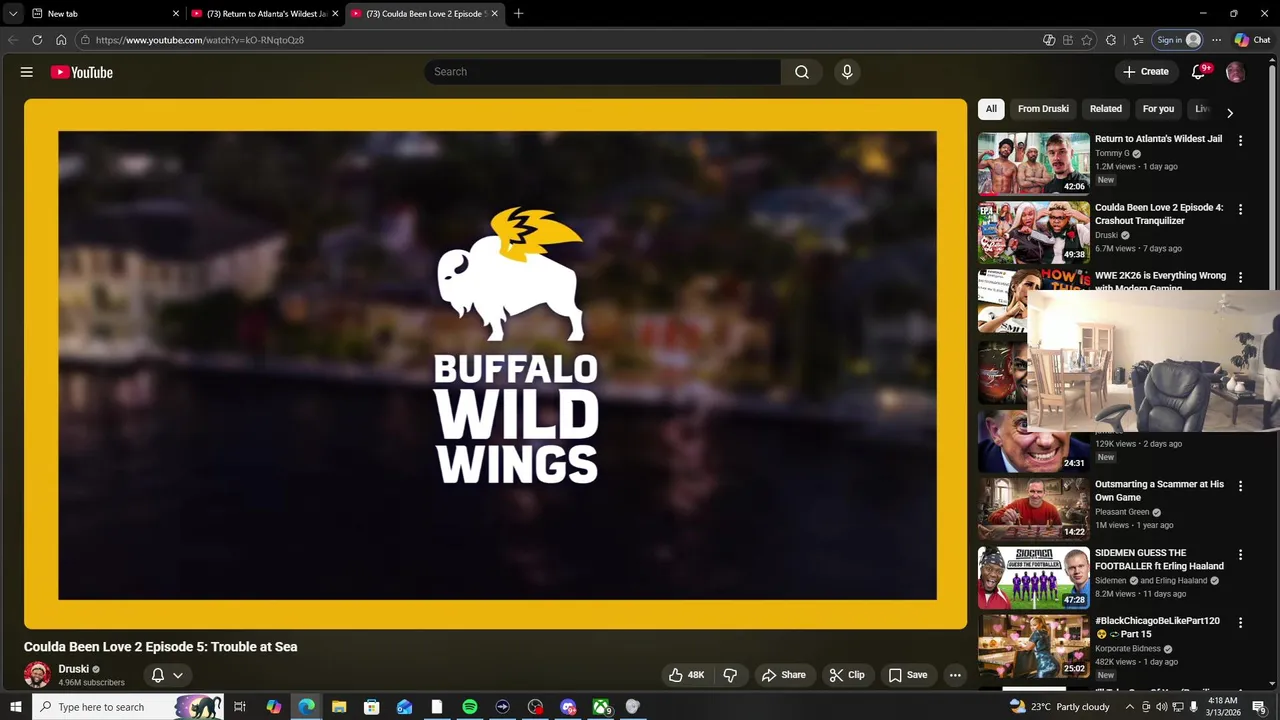Select the For you filter chip
Viewport: 1280px width, 720px height.
(1158, 109)
